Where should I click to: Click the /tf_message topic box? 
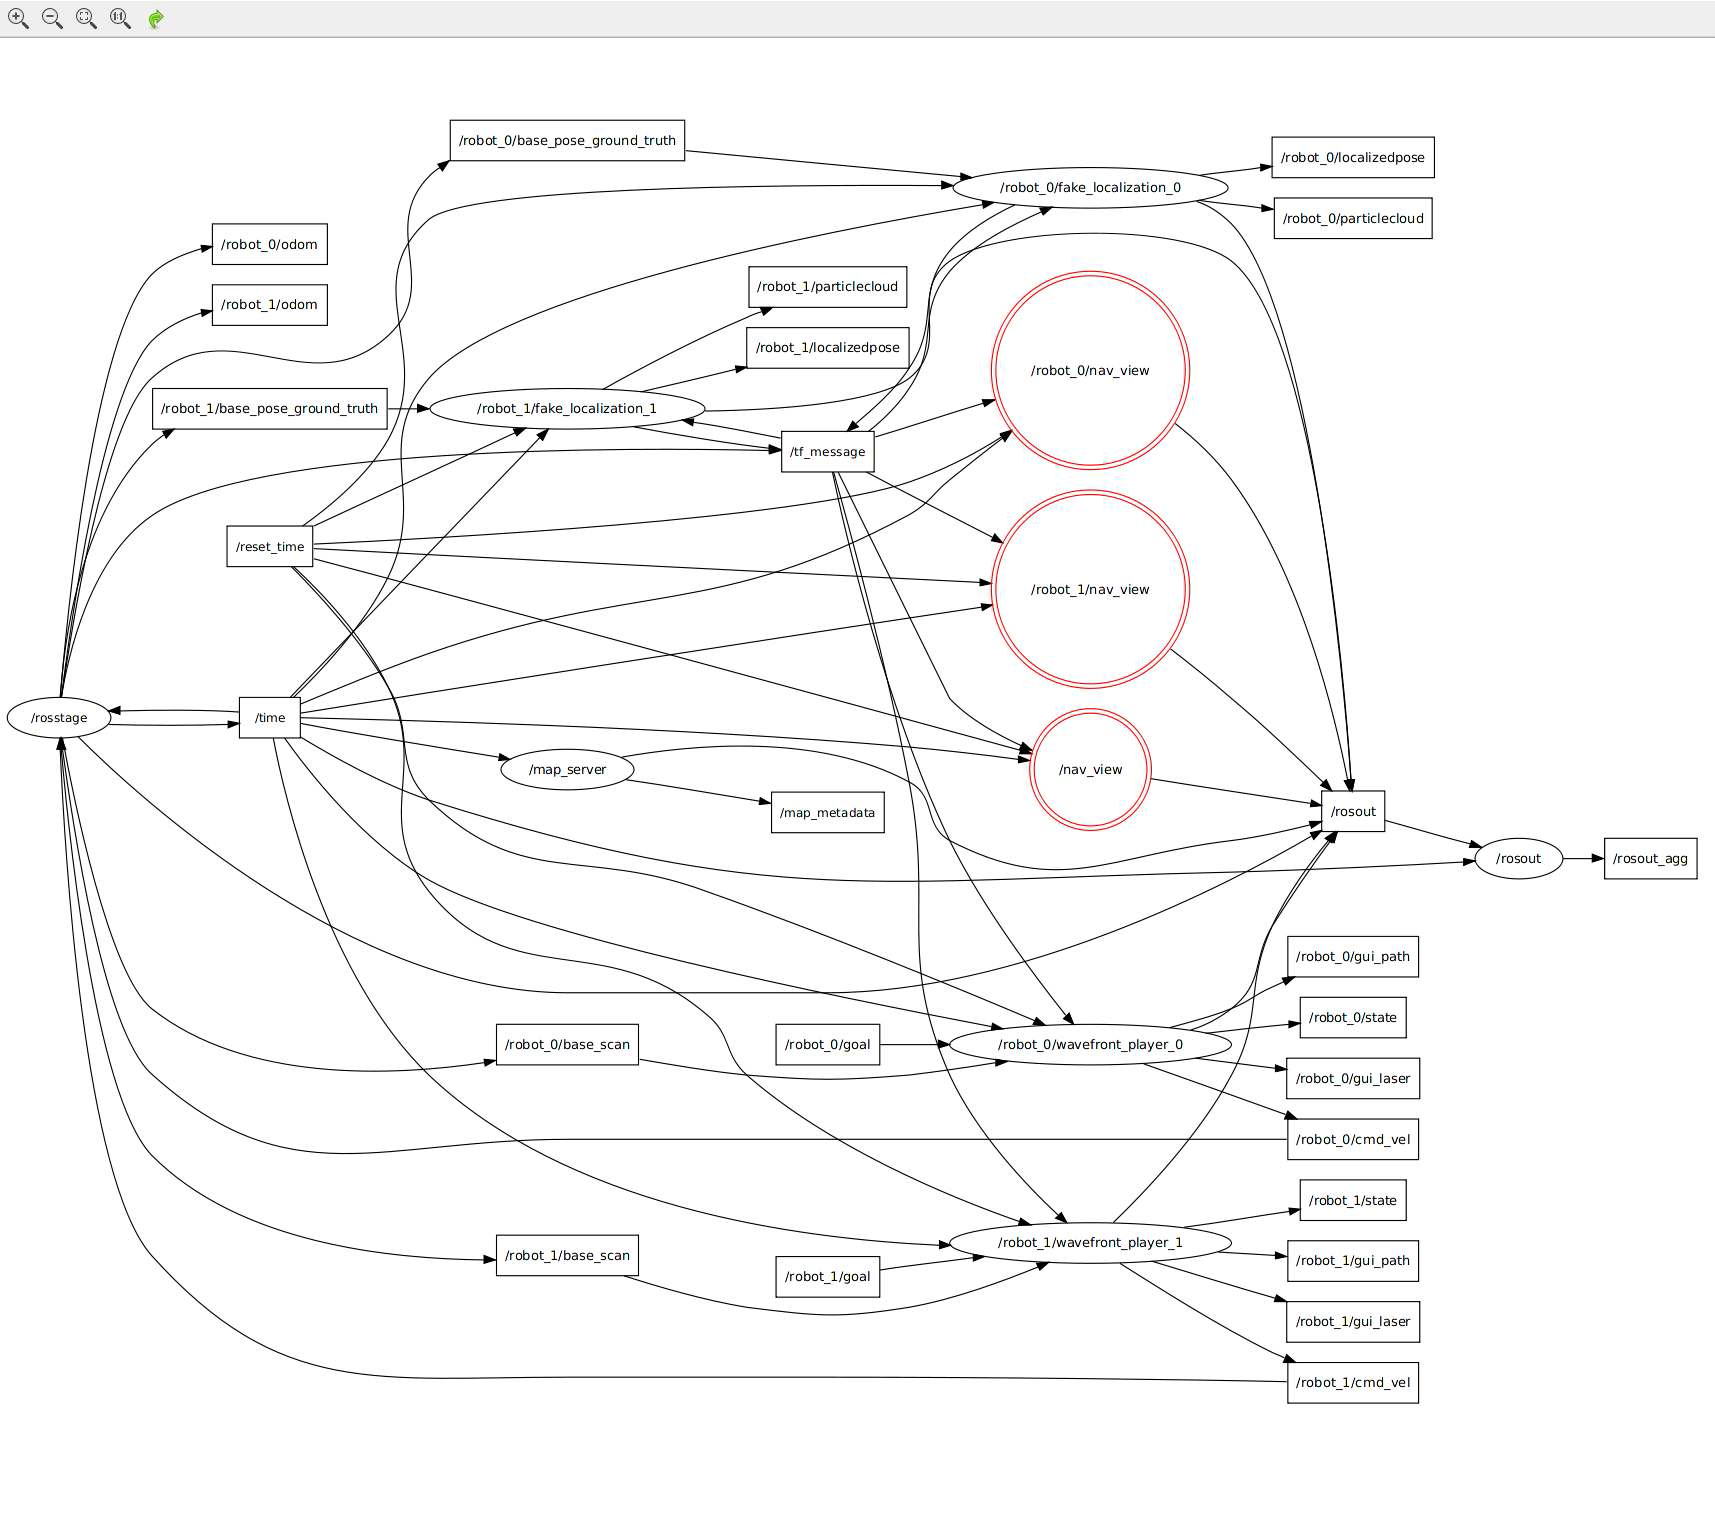(x=827, y=451)
